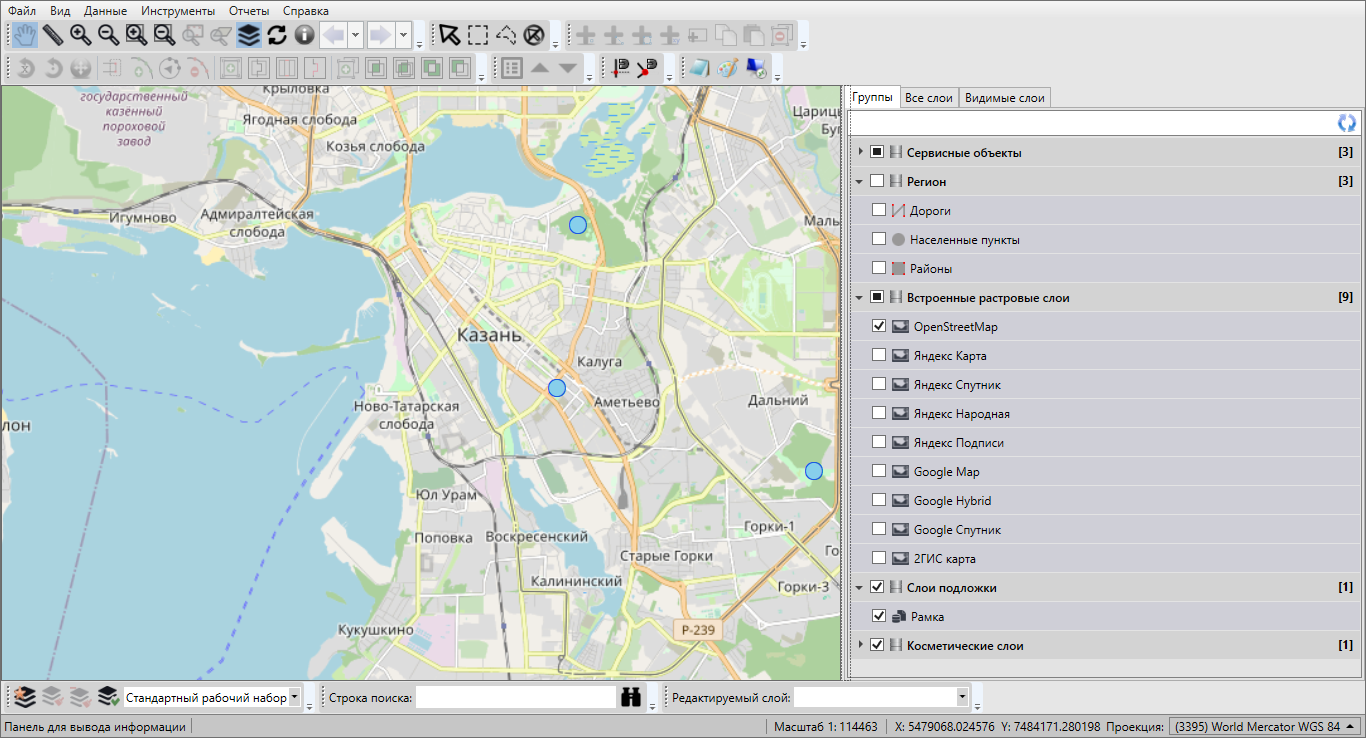Viewport: 1366px width, 738px height.
Task: Click the refresh icon in layer filter
Action: click(1347, 123)
